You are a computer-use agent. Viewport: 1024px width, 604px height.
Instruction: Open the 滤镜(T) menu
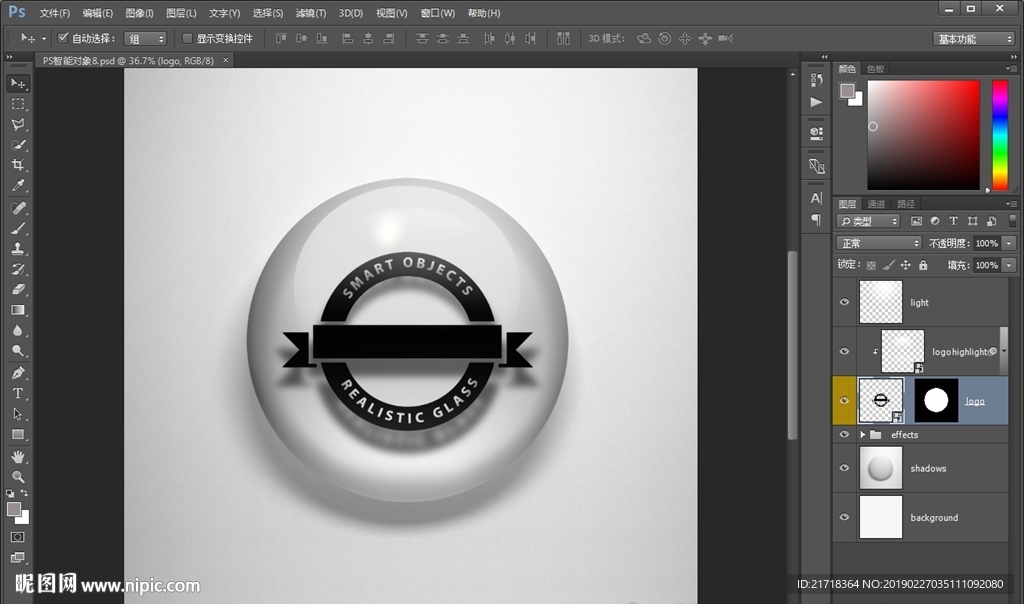311,13
